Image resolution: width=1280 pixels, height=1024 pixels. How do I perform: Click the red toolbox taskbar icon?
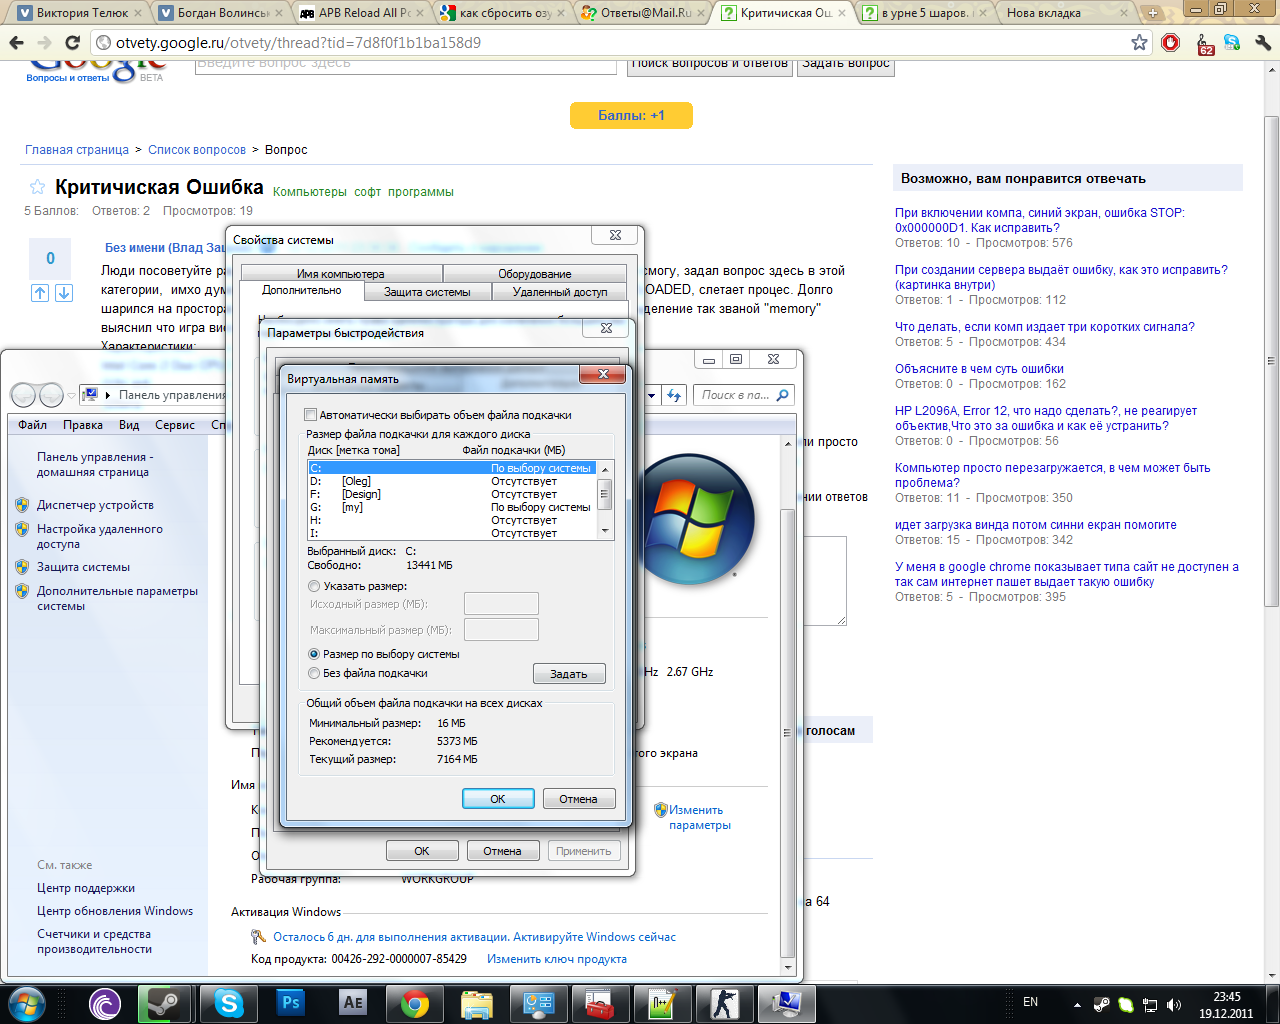[600, 1003]
